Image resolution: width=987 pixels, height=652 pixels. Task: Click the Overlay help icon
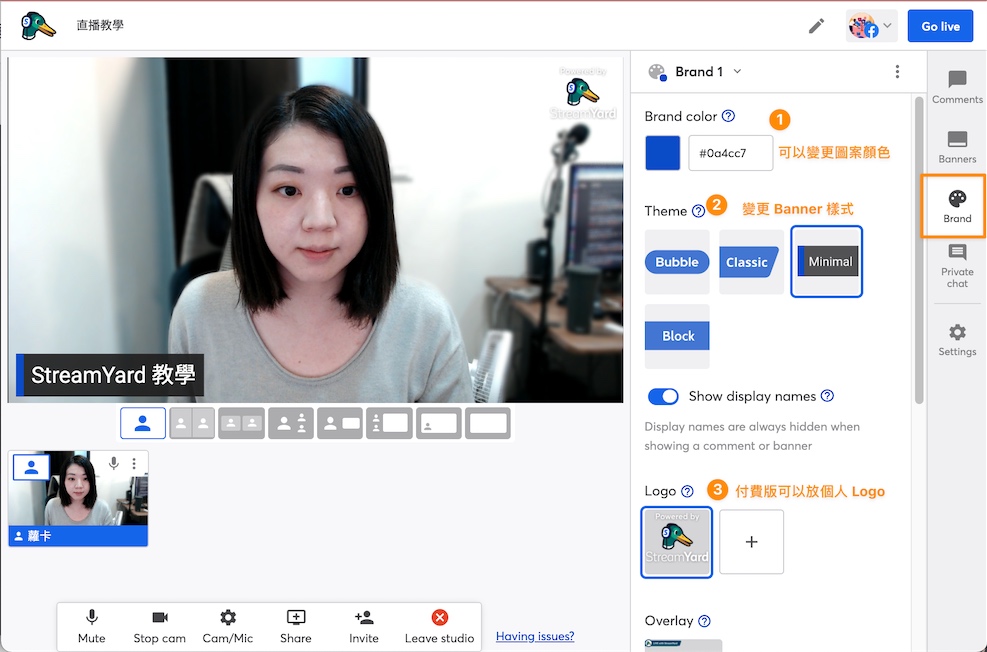tap(704, 621)
